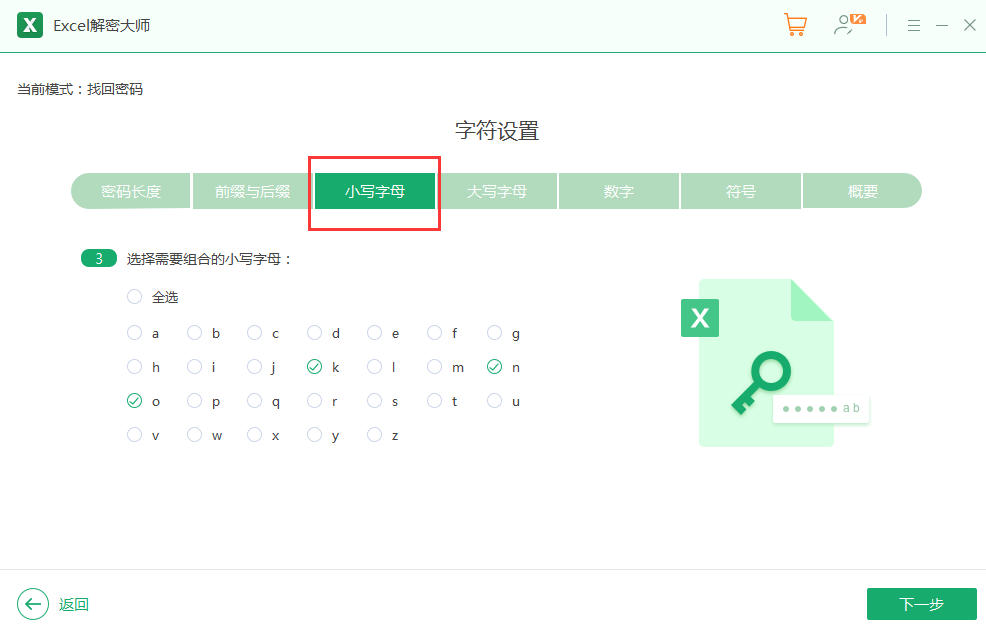This screenshot has width=986, height=631.
Task: Check letter v
Action: click(x=135, y=435)
